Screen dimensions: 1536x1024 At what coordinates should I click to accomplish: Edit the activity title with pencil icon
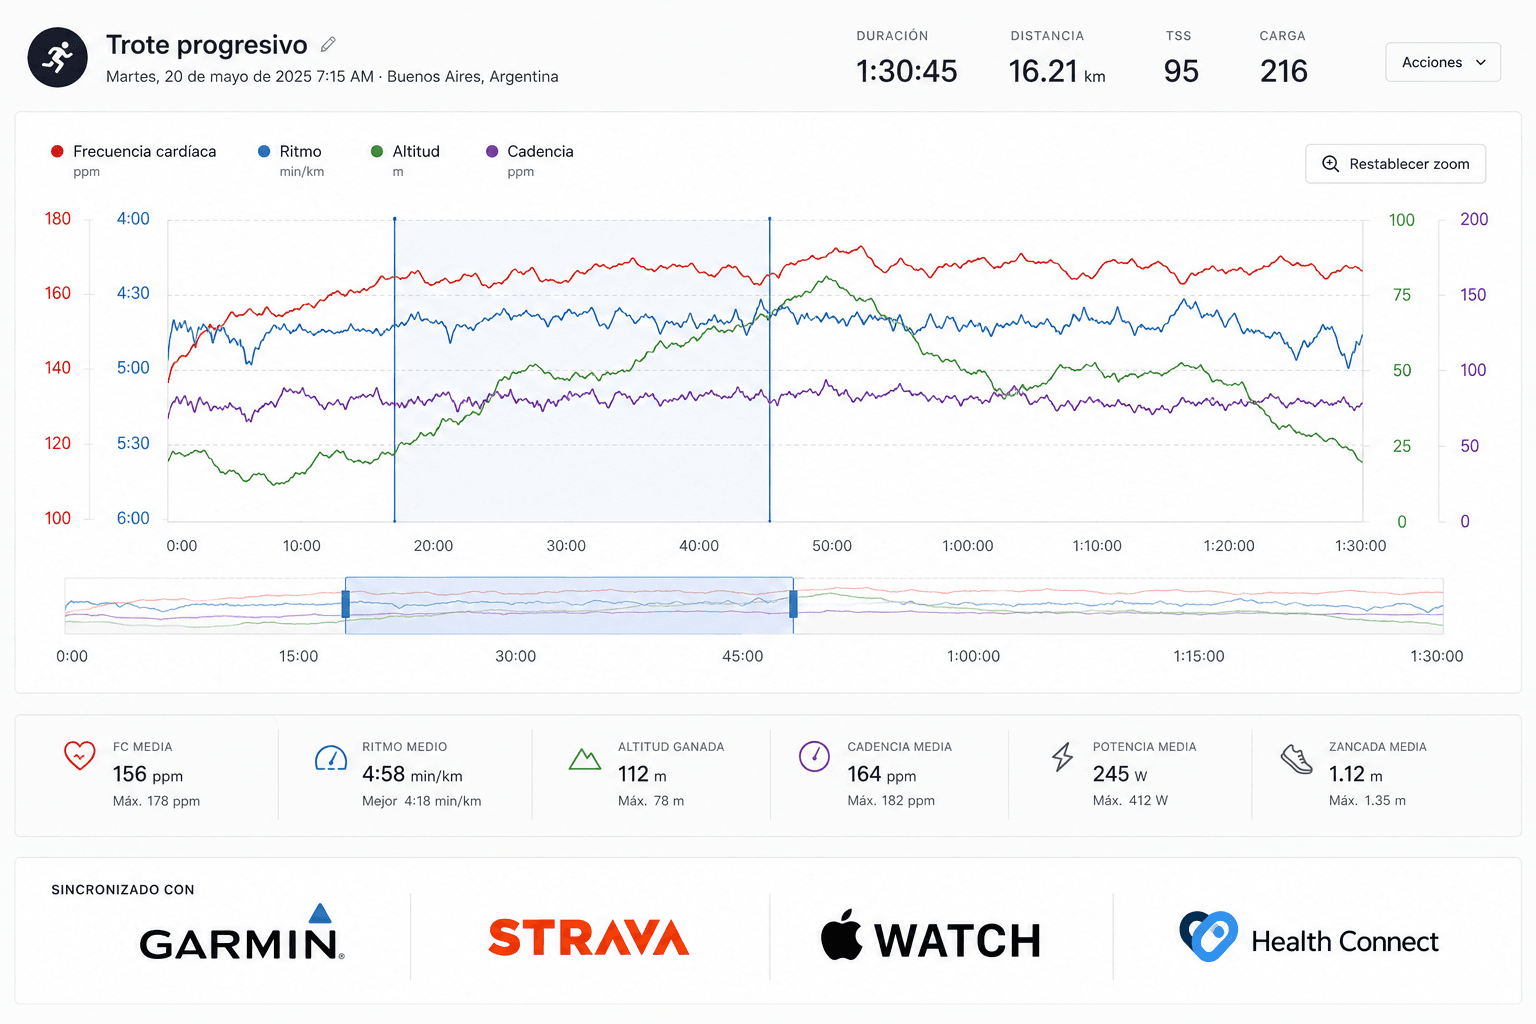click(x=328, y=44)
